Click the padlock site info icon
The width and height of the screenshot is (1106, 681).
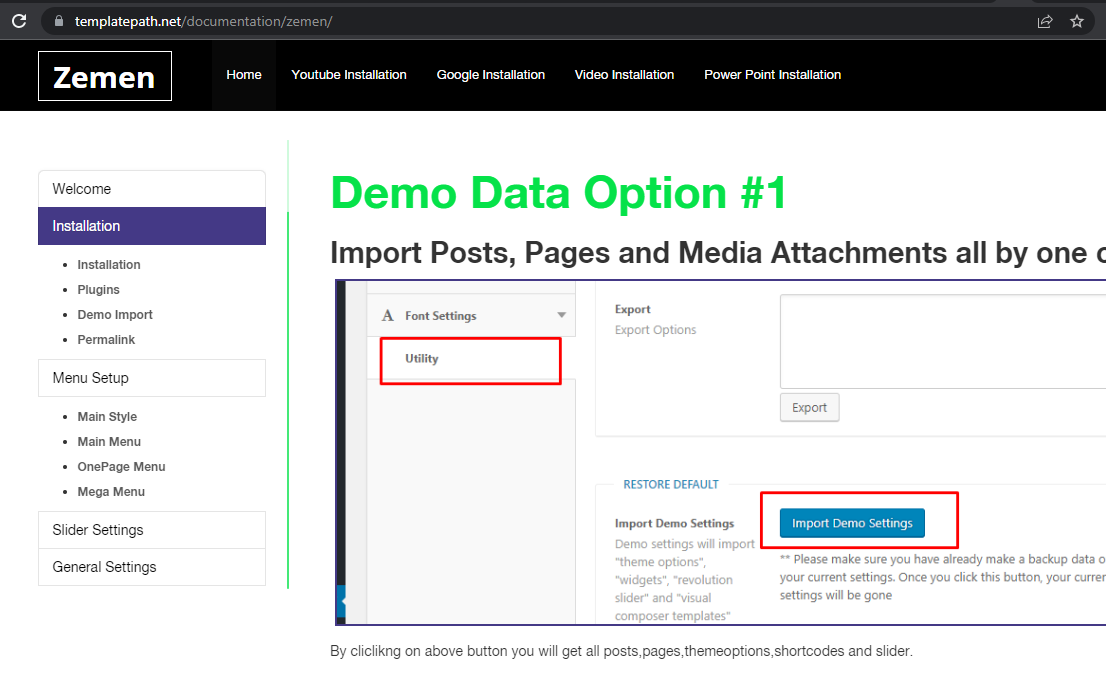click(x=59, y=21)
